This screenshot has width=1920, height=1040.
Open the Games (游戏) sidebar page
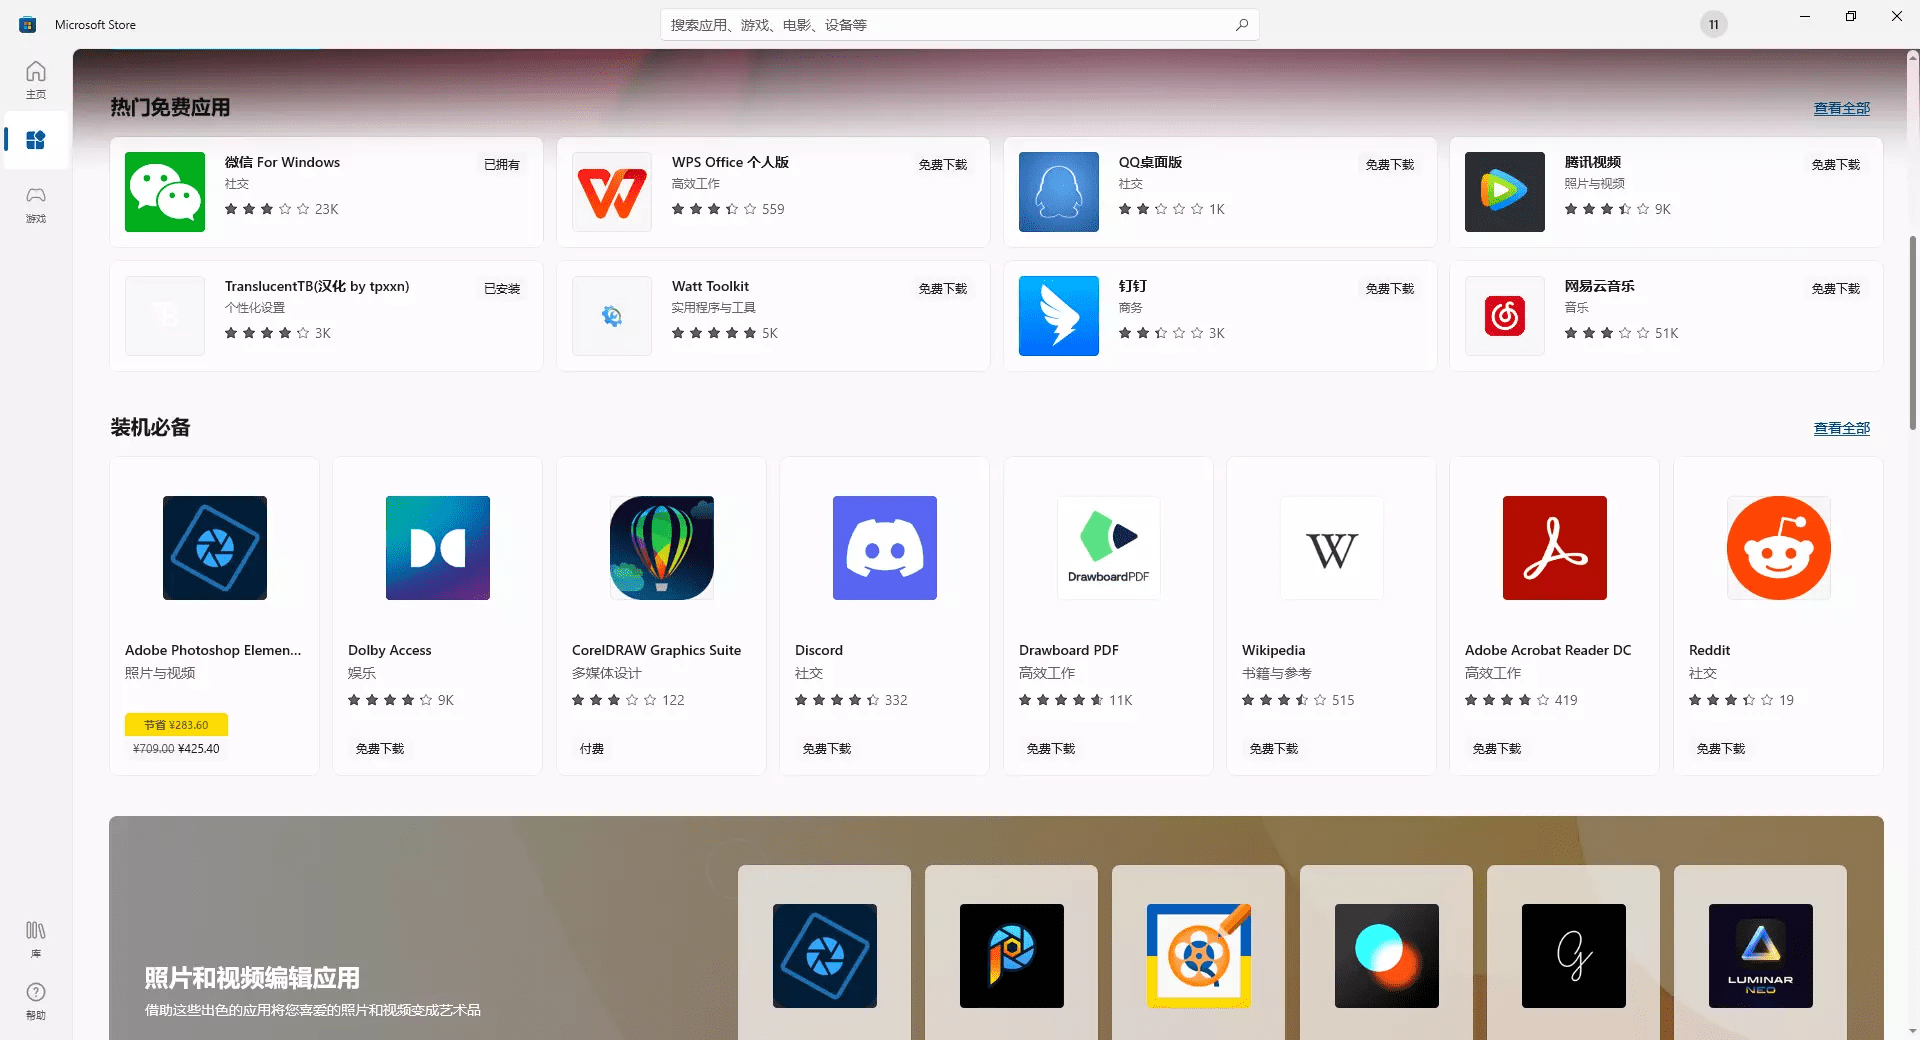pos(36,203)
